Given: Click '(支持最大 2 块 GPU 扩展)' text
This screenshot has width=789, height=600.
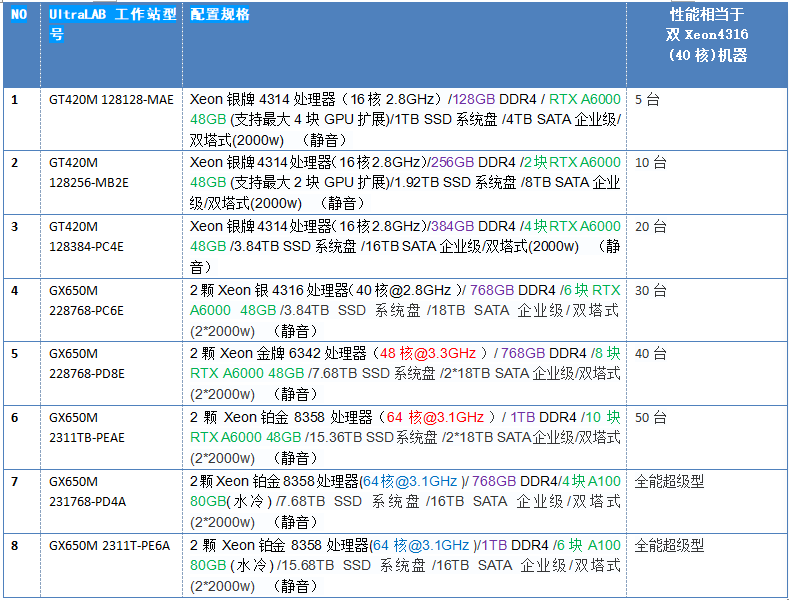Looking at the screenshot, I should click(x=310, y=182).
